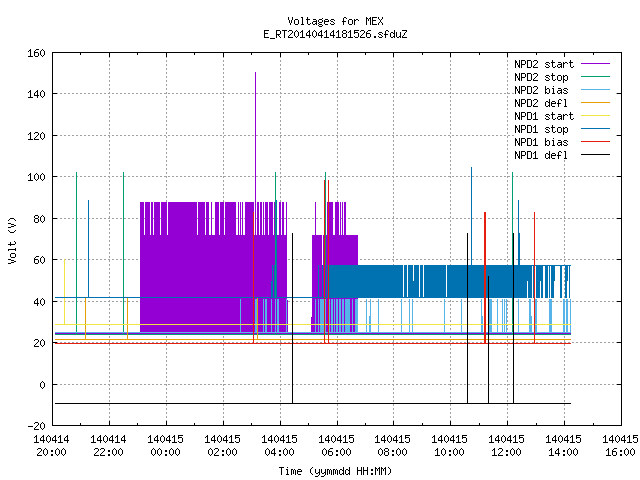This screenshot has height=480, width=640.
Task: Click the Volt (V) y-axis label
Action: click(x=12, y=240)
